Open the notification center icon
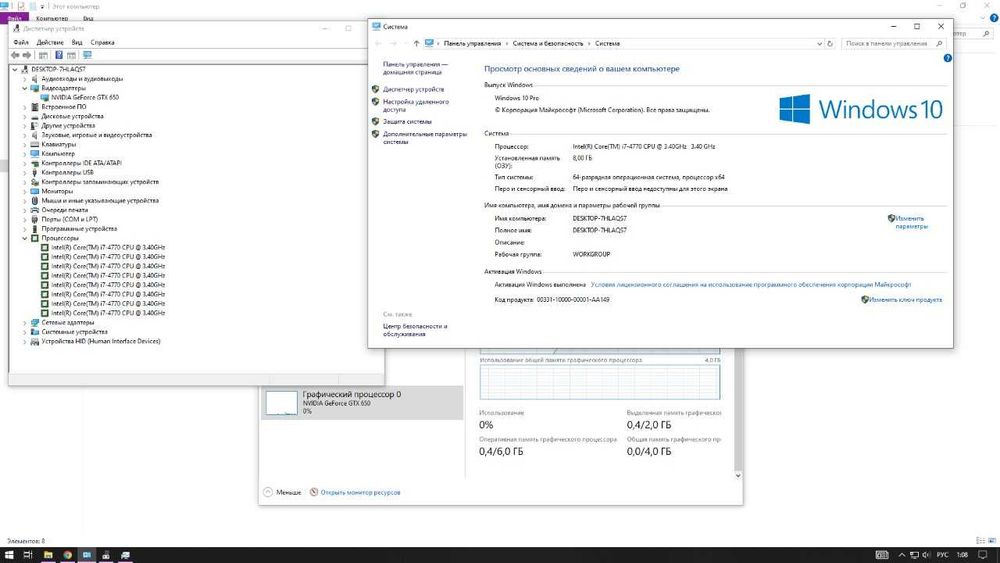Image resolution: width=1000 pixels, height=563 pixels. click(983, 555)
